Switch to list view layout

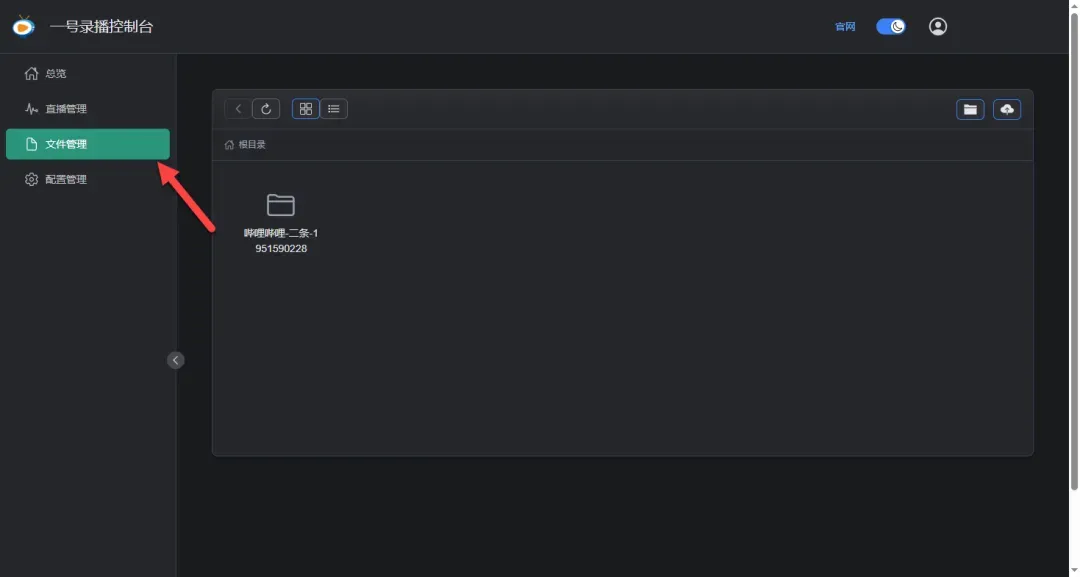[334, 109]
